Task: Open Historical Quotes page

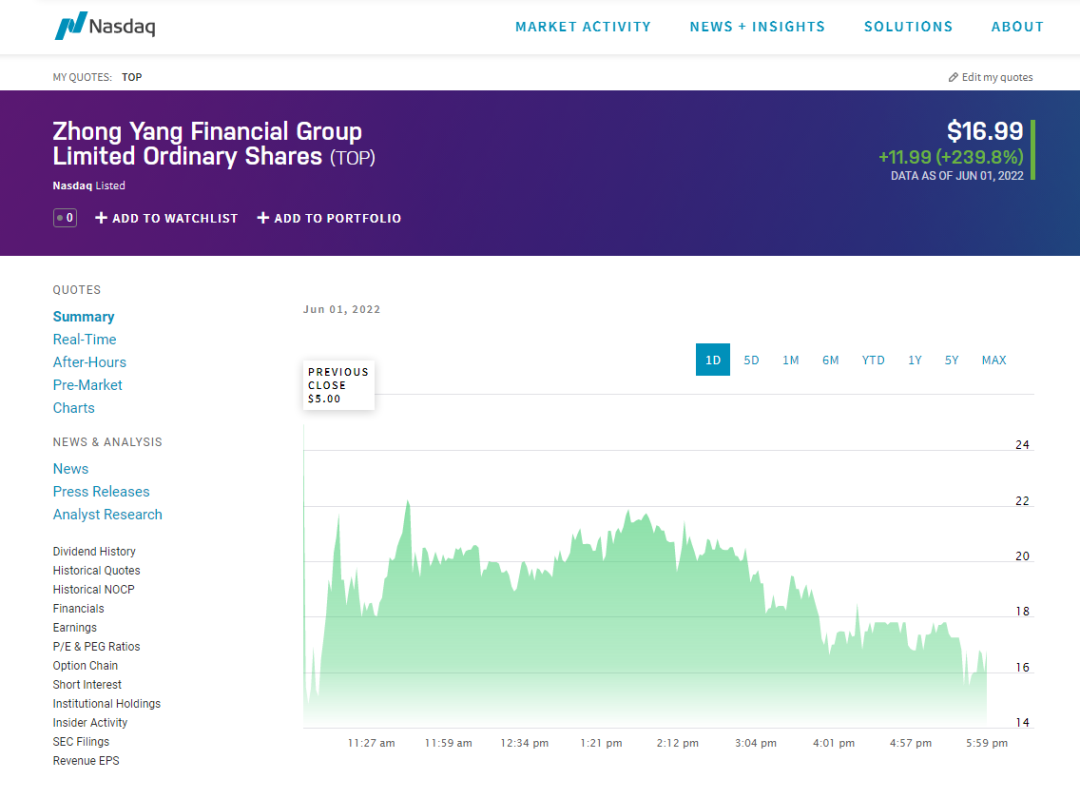Action: [96, 570]
